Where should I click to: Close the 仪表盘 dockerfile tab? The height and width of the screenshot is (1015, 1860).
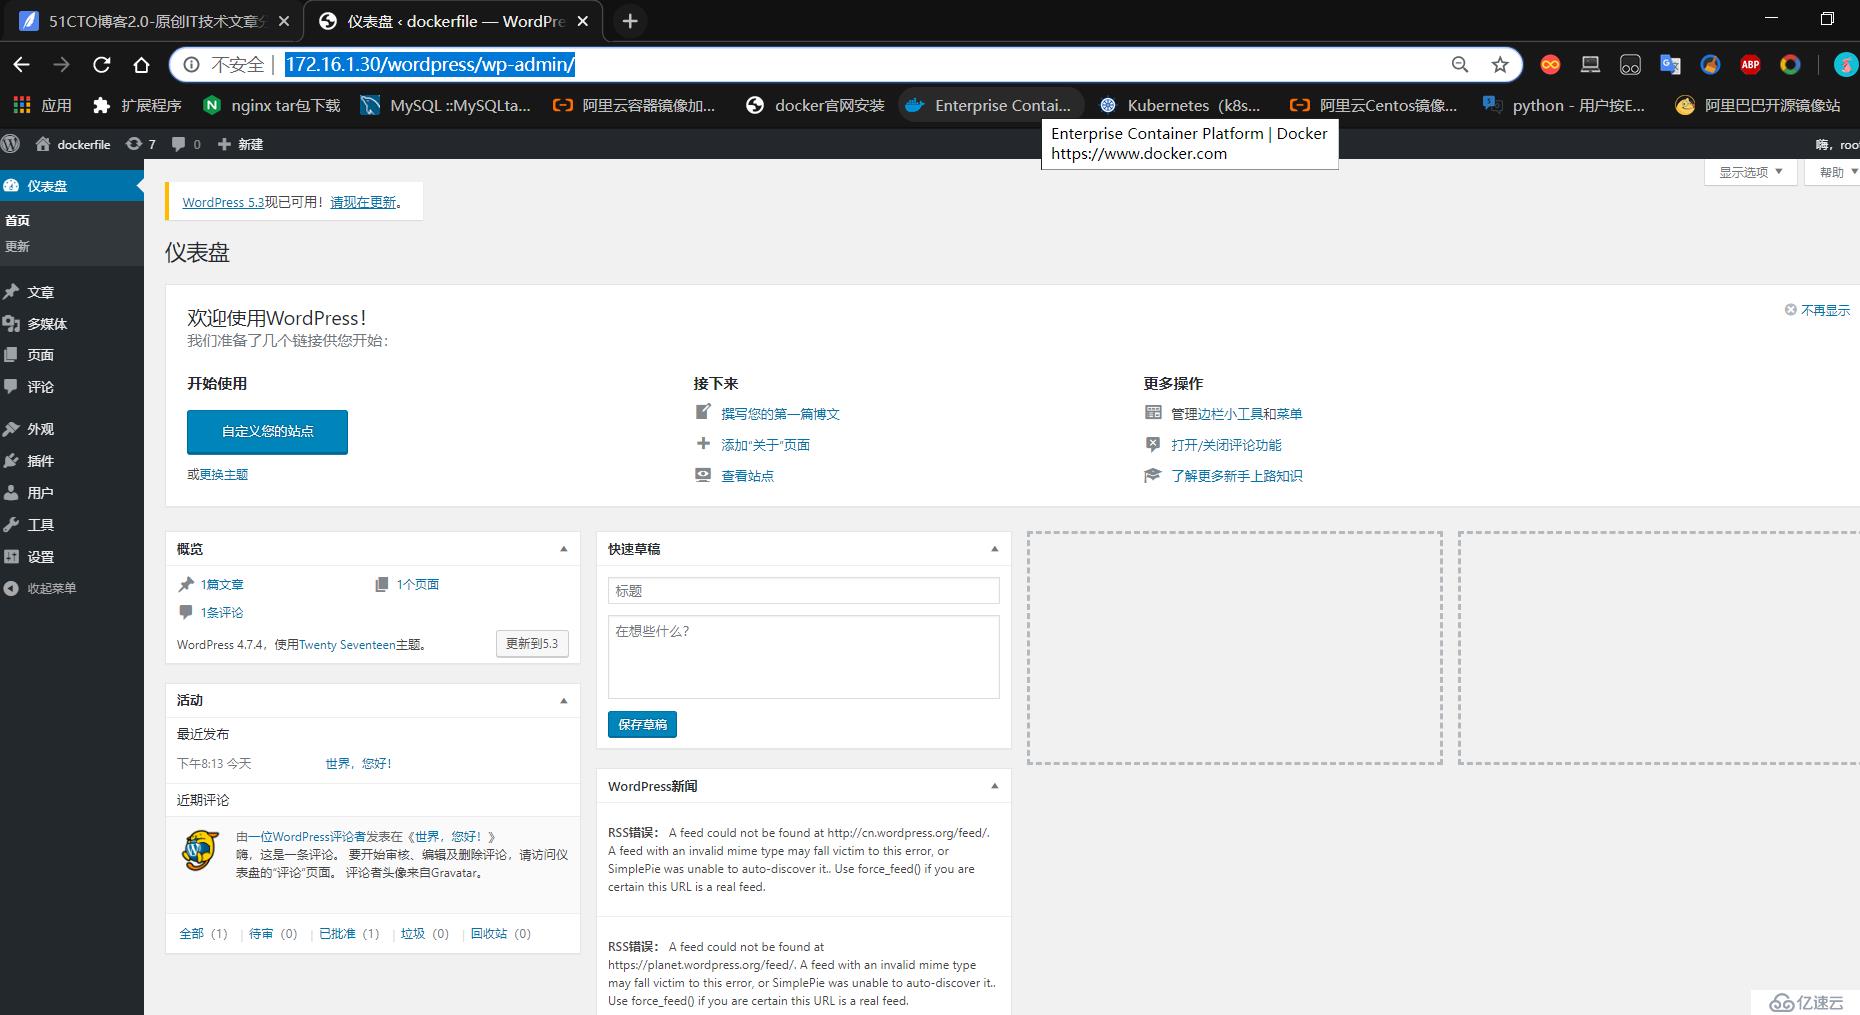(583, 21)
